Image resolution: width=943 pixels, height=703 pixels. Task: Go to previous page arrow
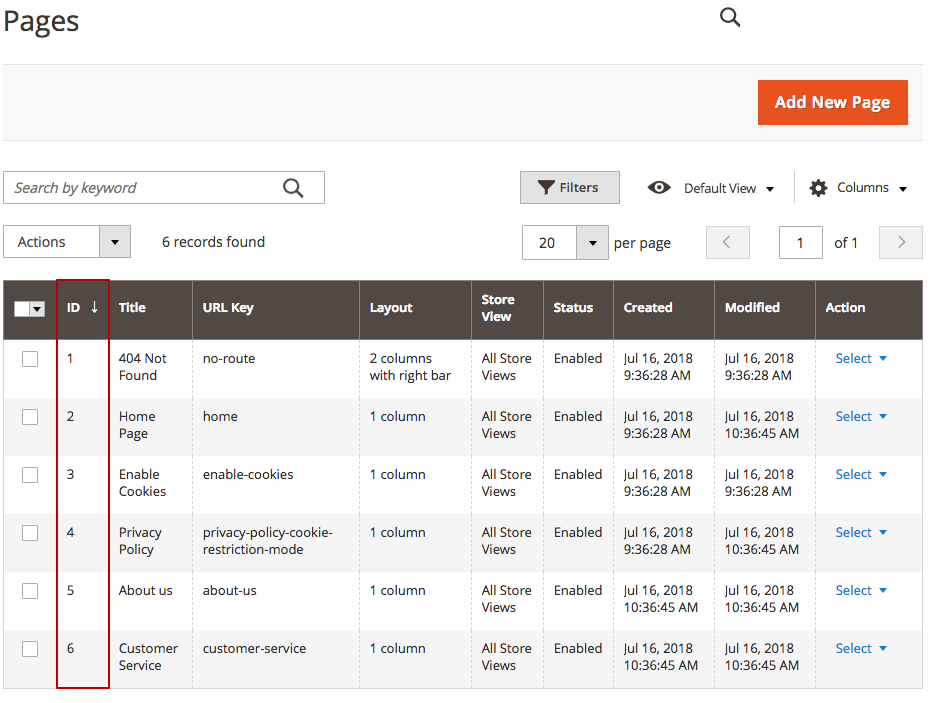tap(728, 242)
